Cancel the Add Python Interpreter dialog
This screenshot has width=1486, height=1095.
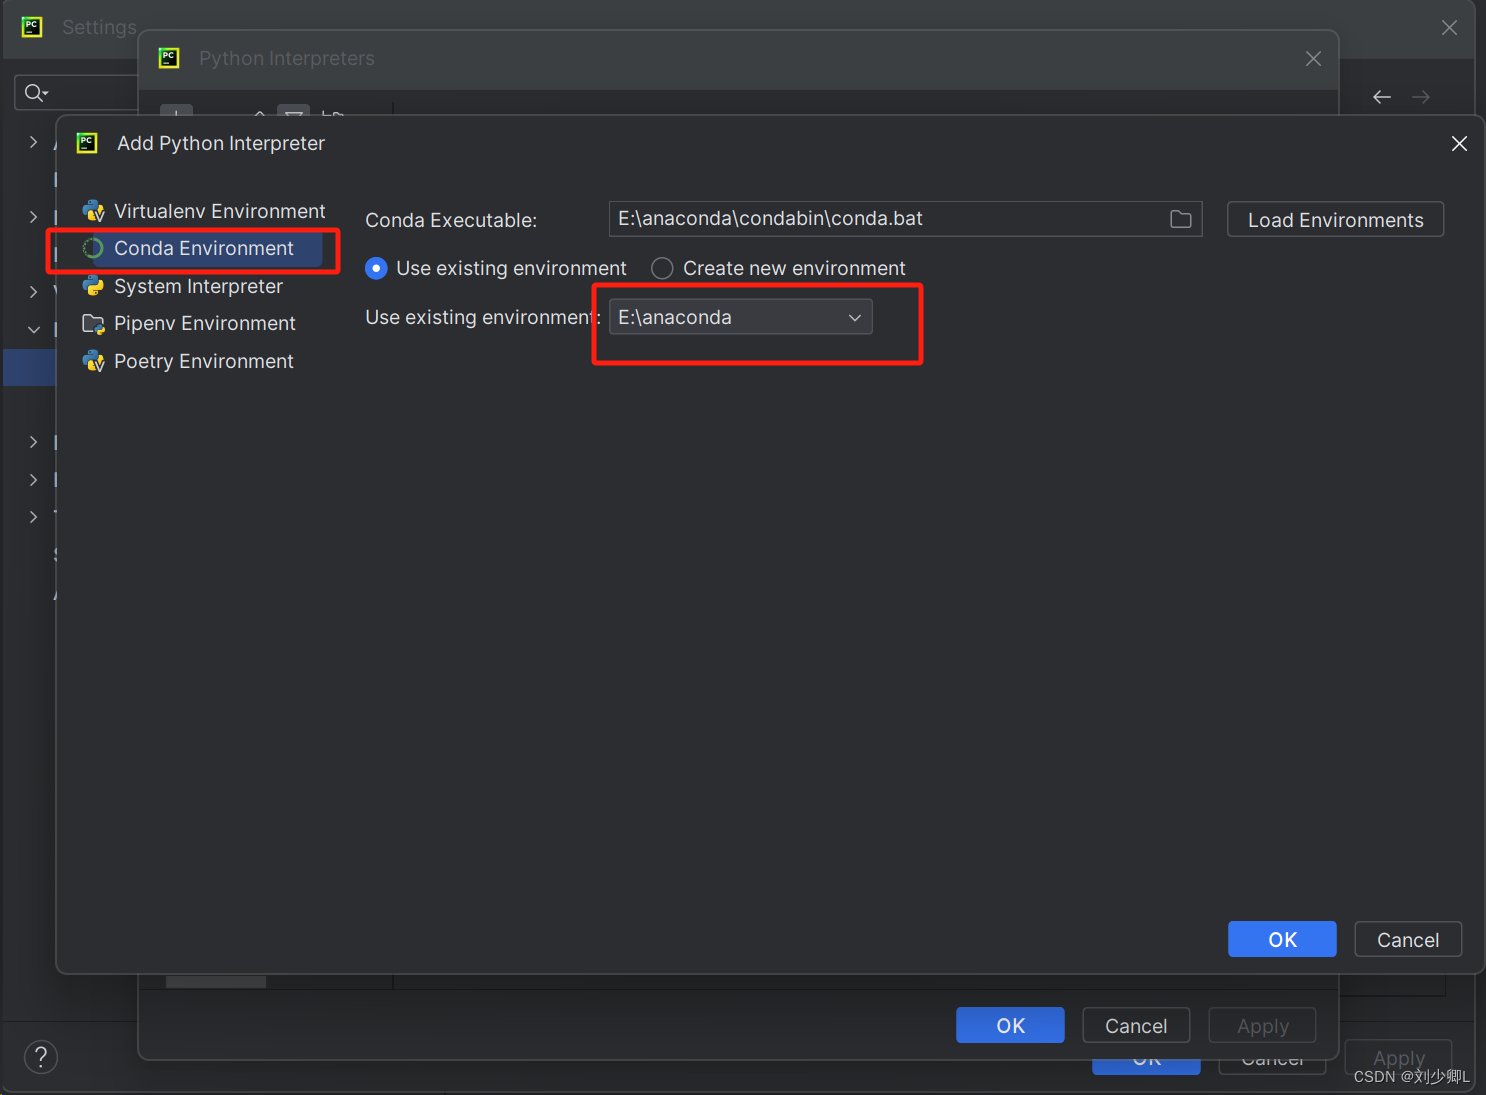point(1408,939)
